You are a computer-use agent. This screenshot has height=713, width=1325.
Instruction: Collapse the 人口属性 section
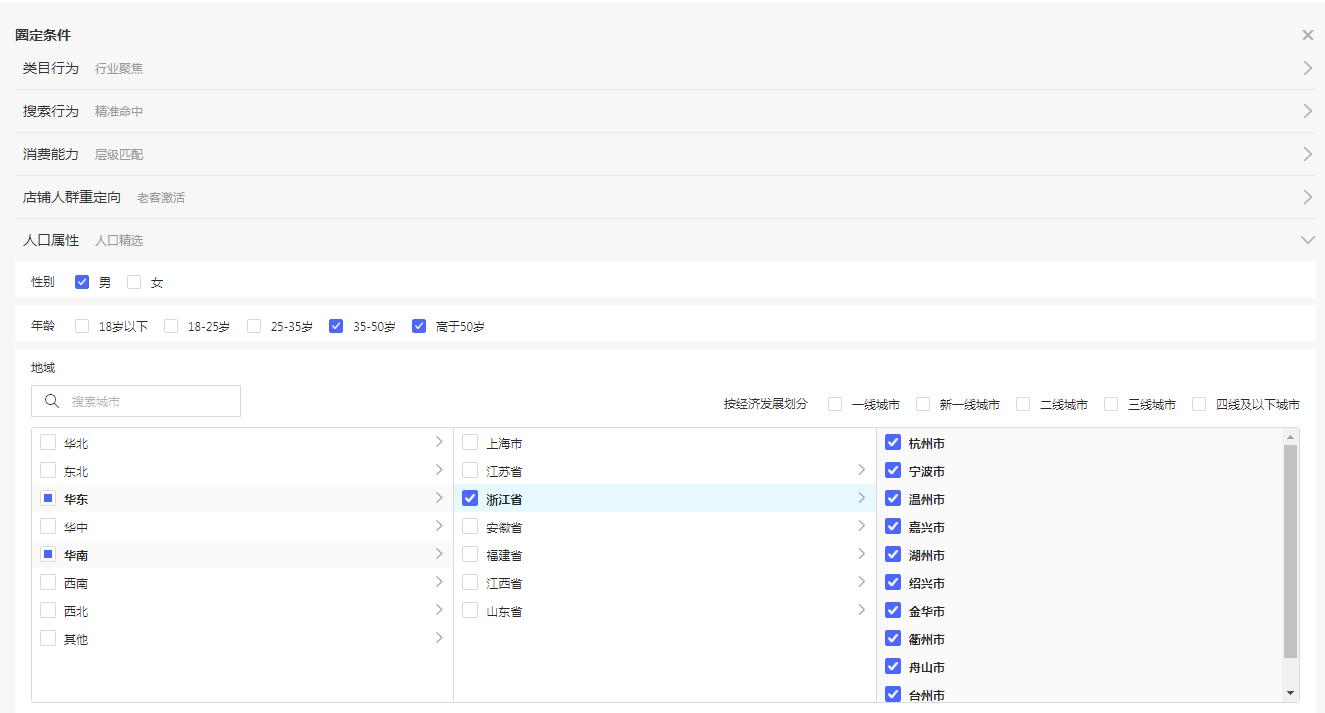pos(1307,240)
